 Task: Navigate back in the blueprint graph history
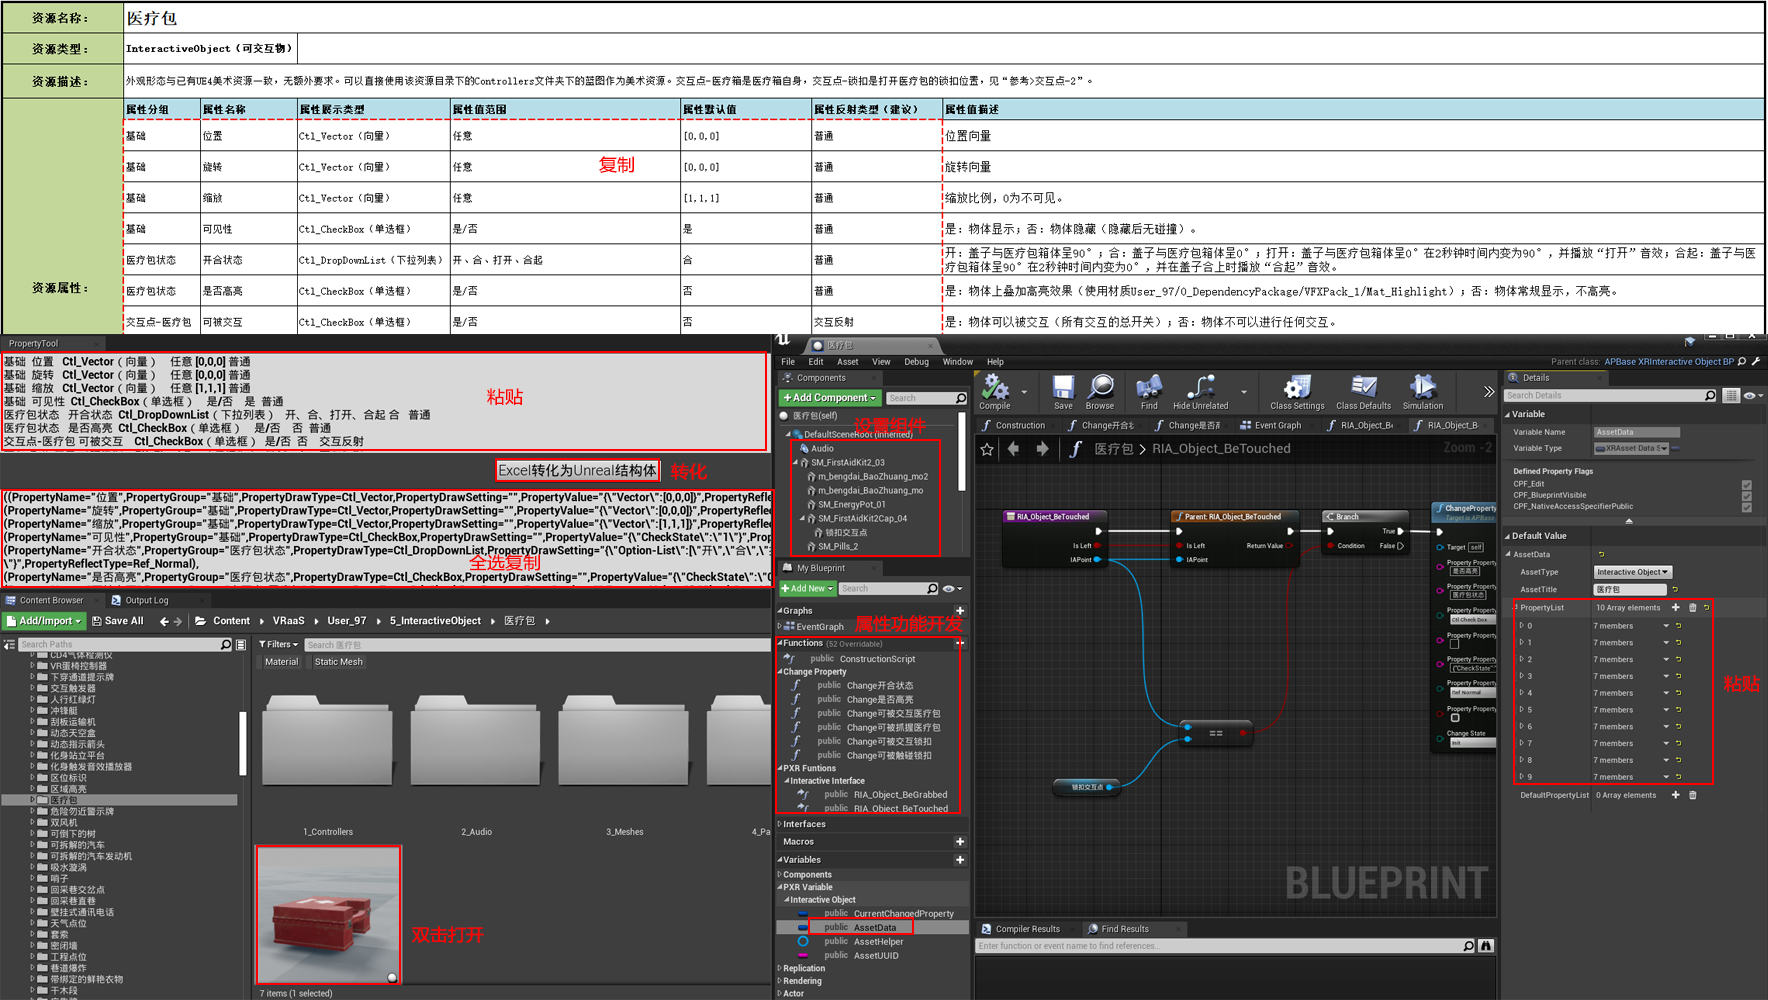pyautogui.click(x=1014, y=449)
